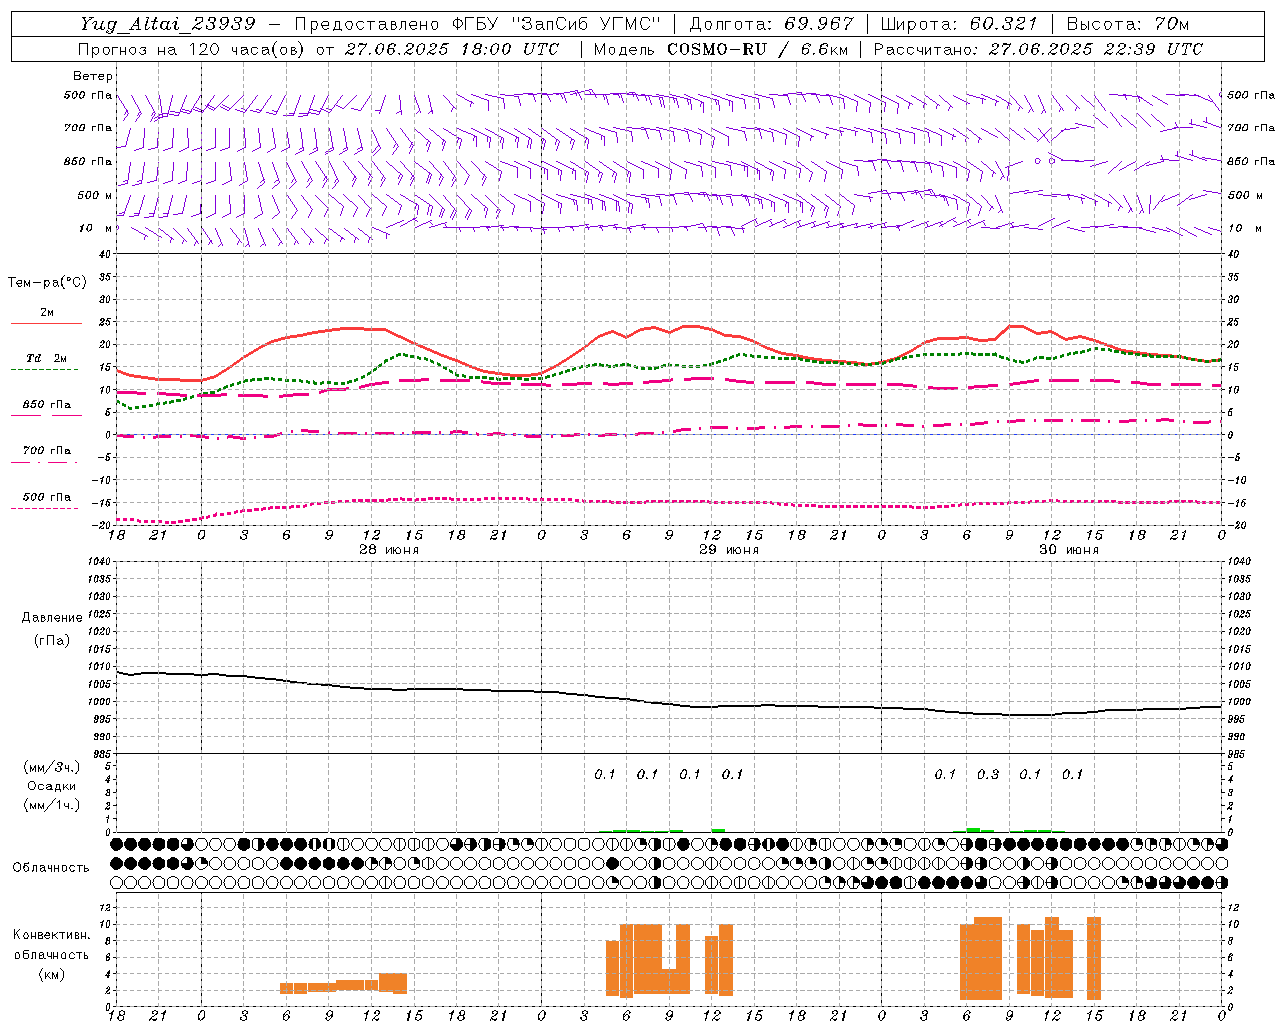Click the 28 июня date label

(x=389, y=550)
